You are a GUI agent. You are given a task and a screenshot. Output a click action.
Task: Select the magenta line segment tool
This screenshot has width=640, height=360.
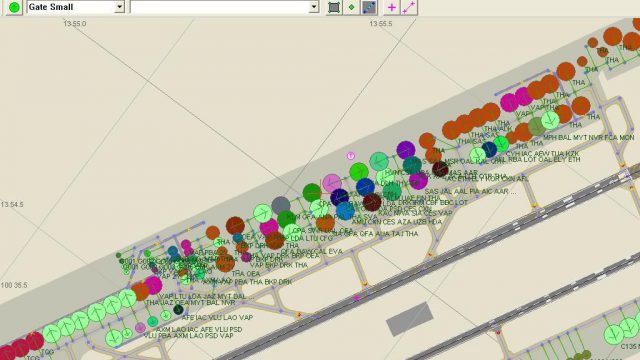coord(409,7)
